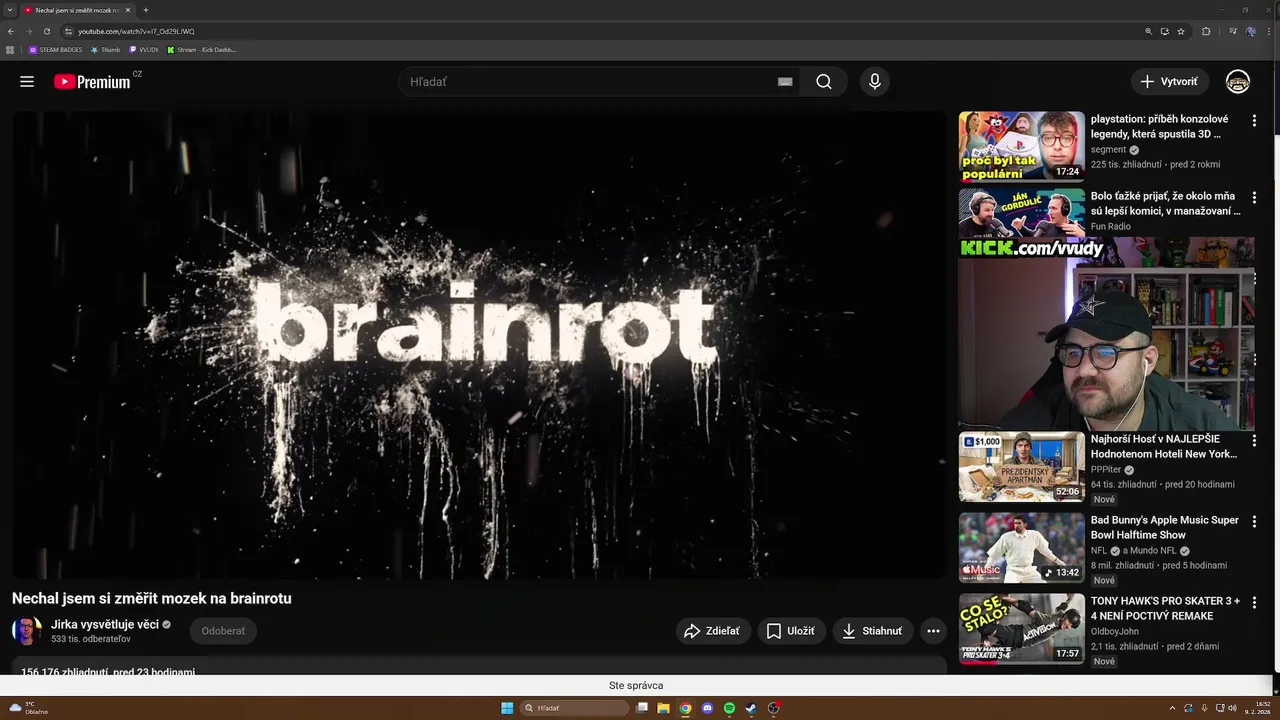The width and height of the screenshot is (1280, 720).
Task: Click the Odoberať subscribe button
Action: (223, 631)
